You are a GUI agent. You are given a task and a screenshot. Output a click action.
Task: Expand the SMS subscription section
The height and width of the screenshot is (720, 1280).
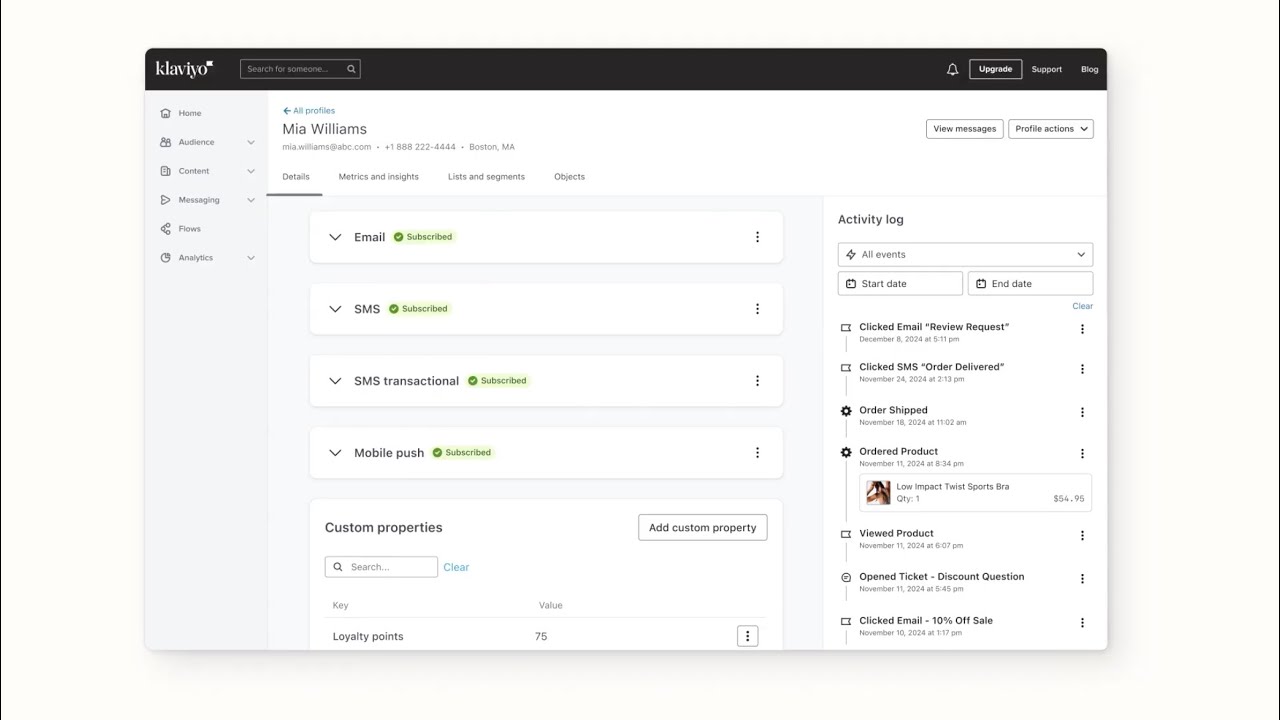click(x=336, y=309)
